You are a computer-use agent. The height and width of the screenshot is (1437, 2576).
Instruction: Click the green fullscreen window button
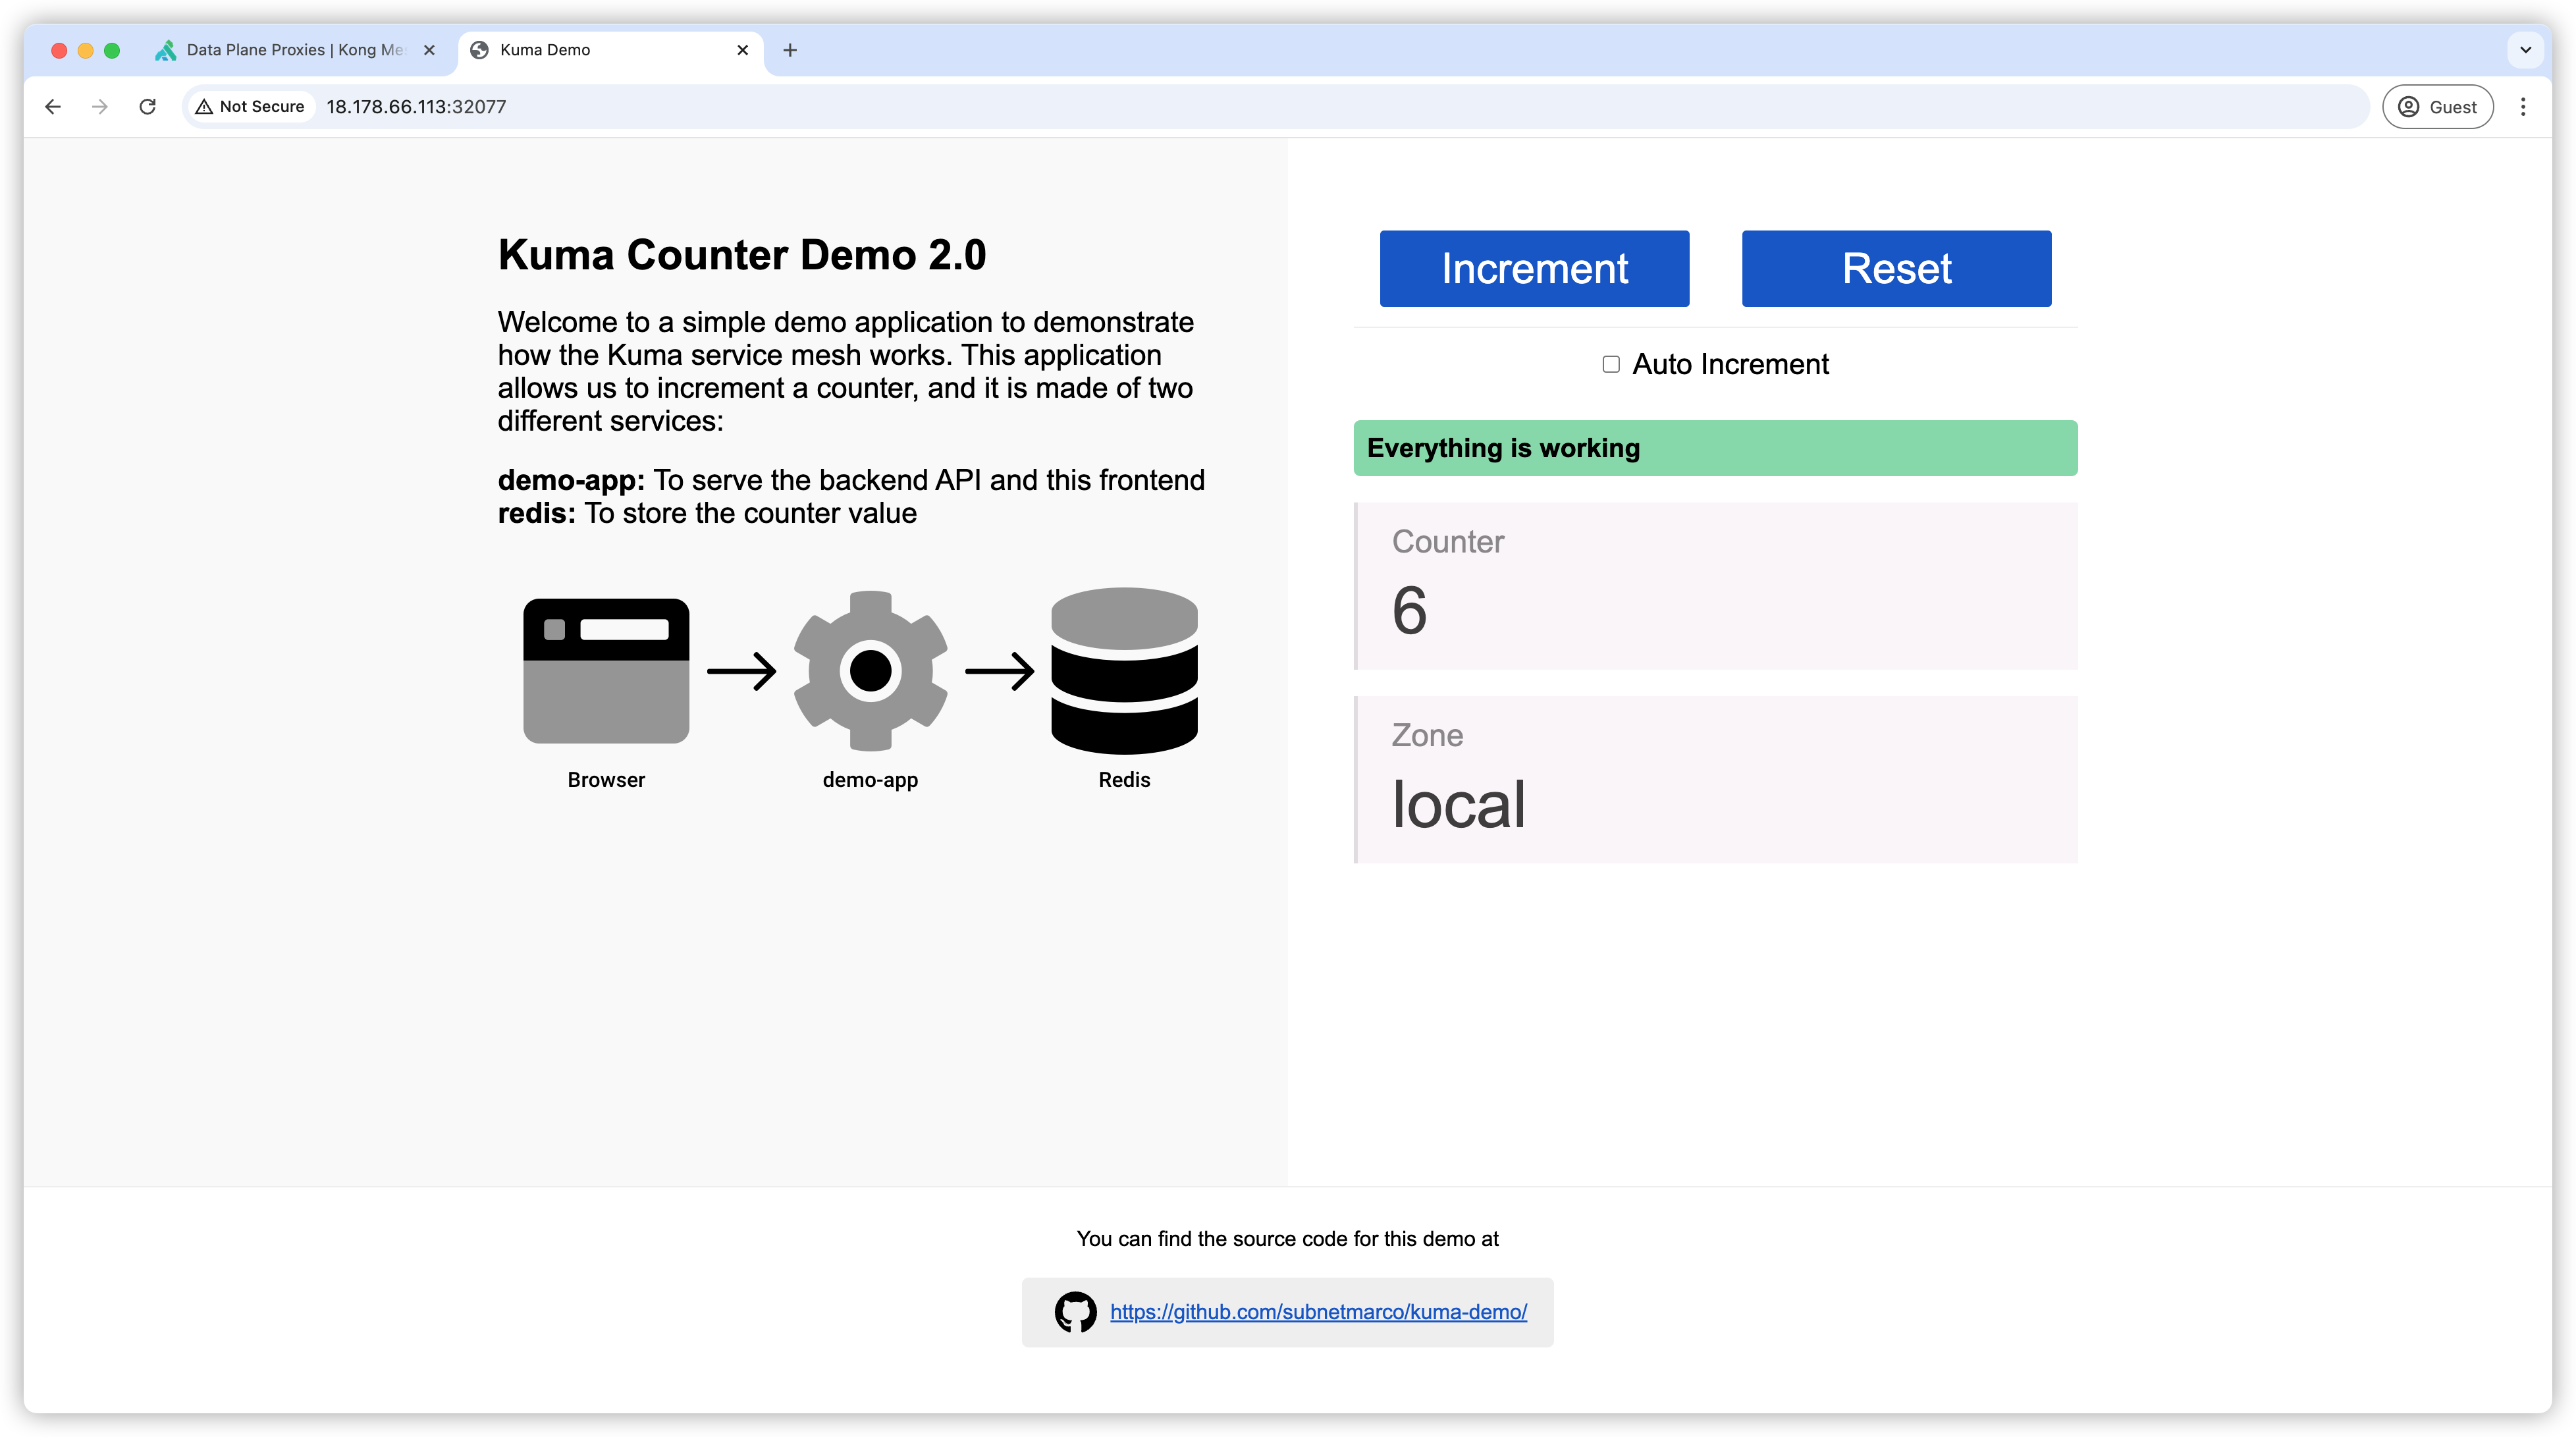112,50
